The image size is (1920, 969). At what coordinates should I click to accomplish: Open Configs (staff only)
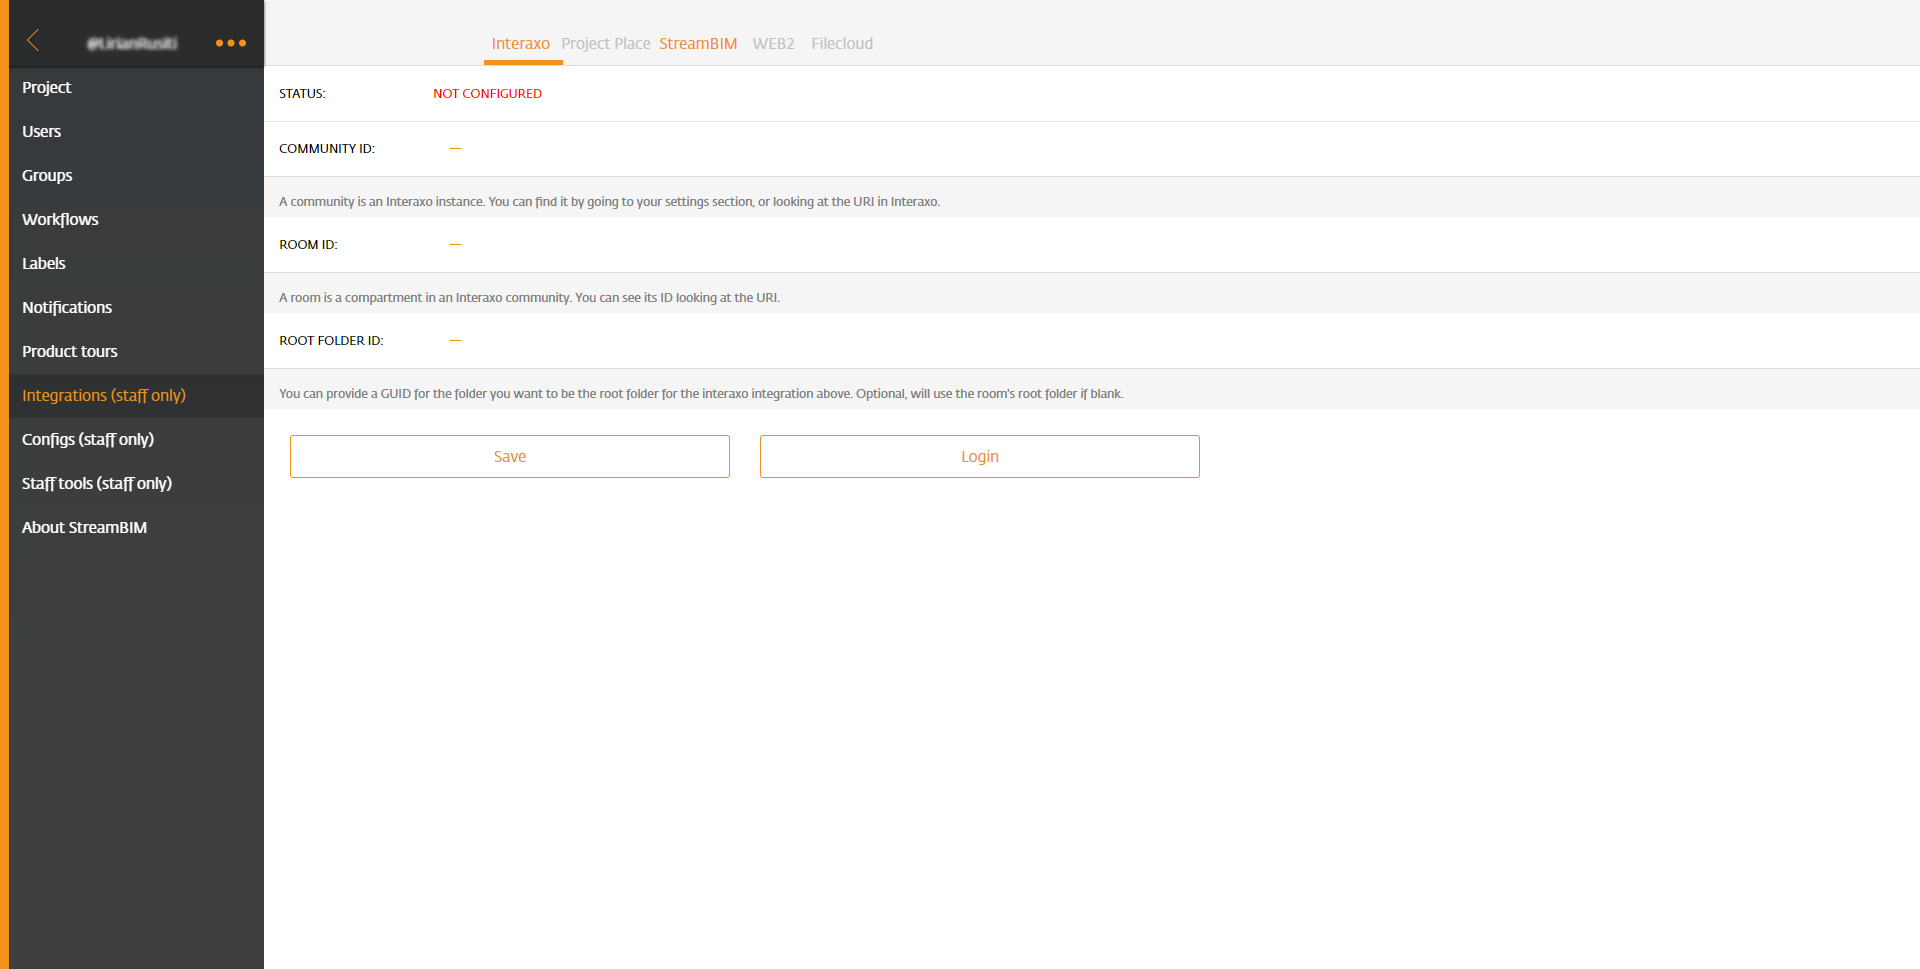coord(136,439)
